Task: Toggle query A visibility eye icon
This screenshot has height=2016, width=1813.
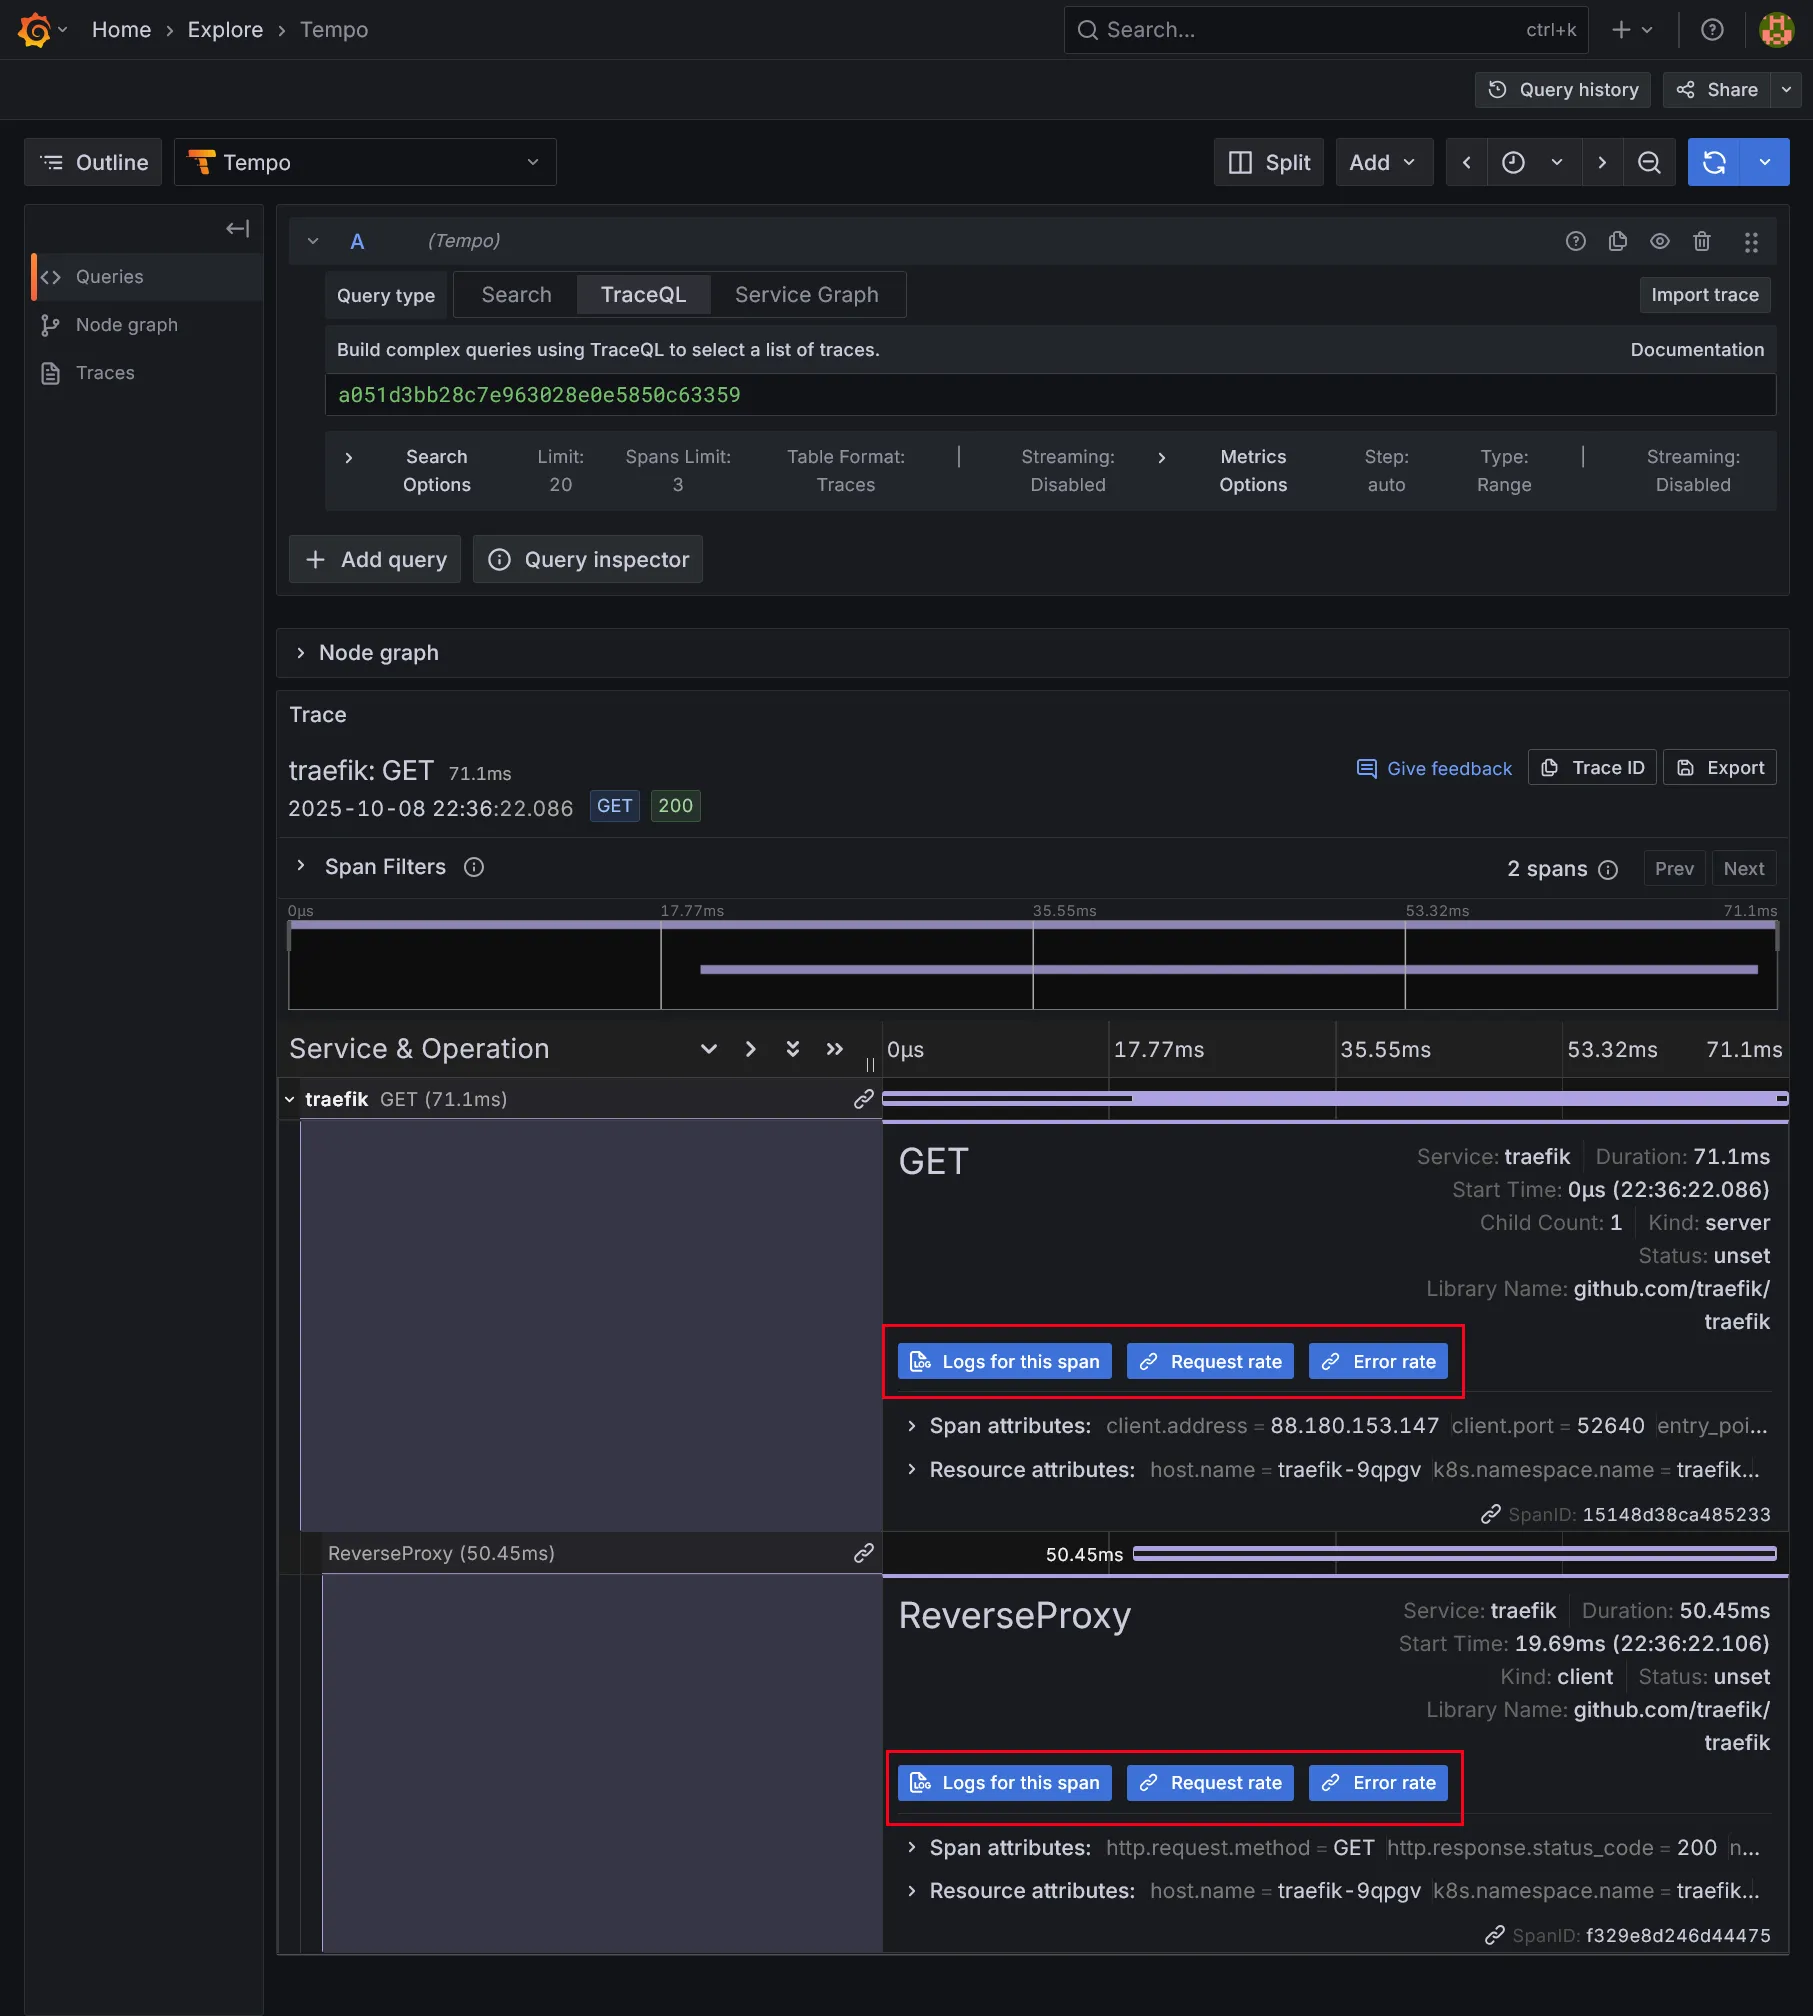Action: click(1659, 241)
